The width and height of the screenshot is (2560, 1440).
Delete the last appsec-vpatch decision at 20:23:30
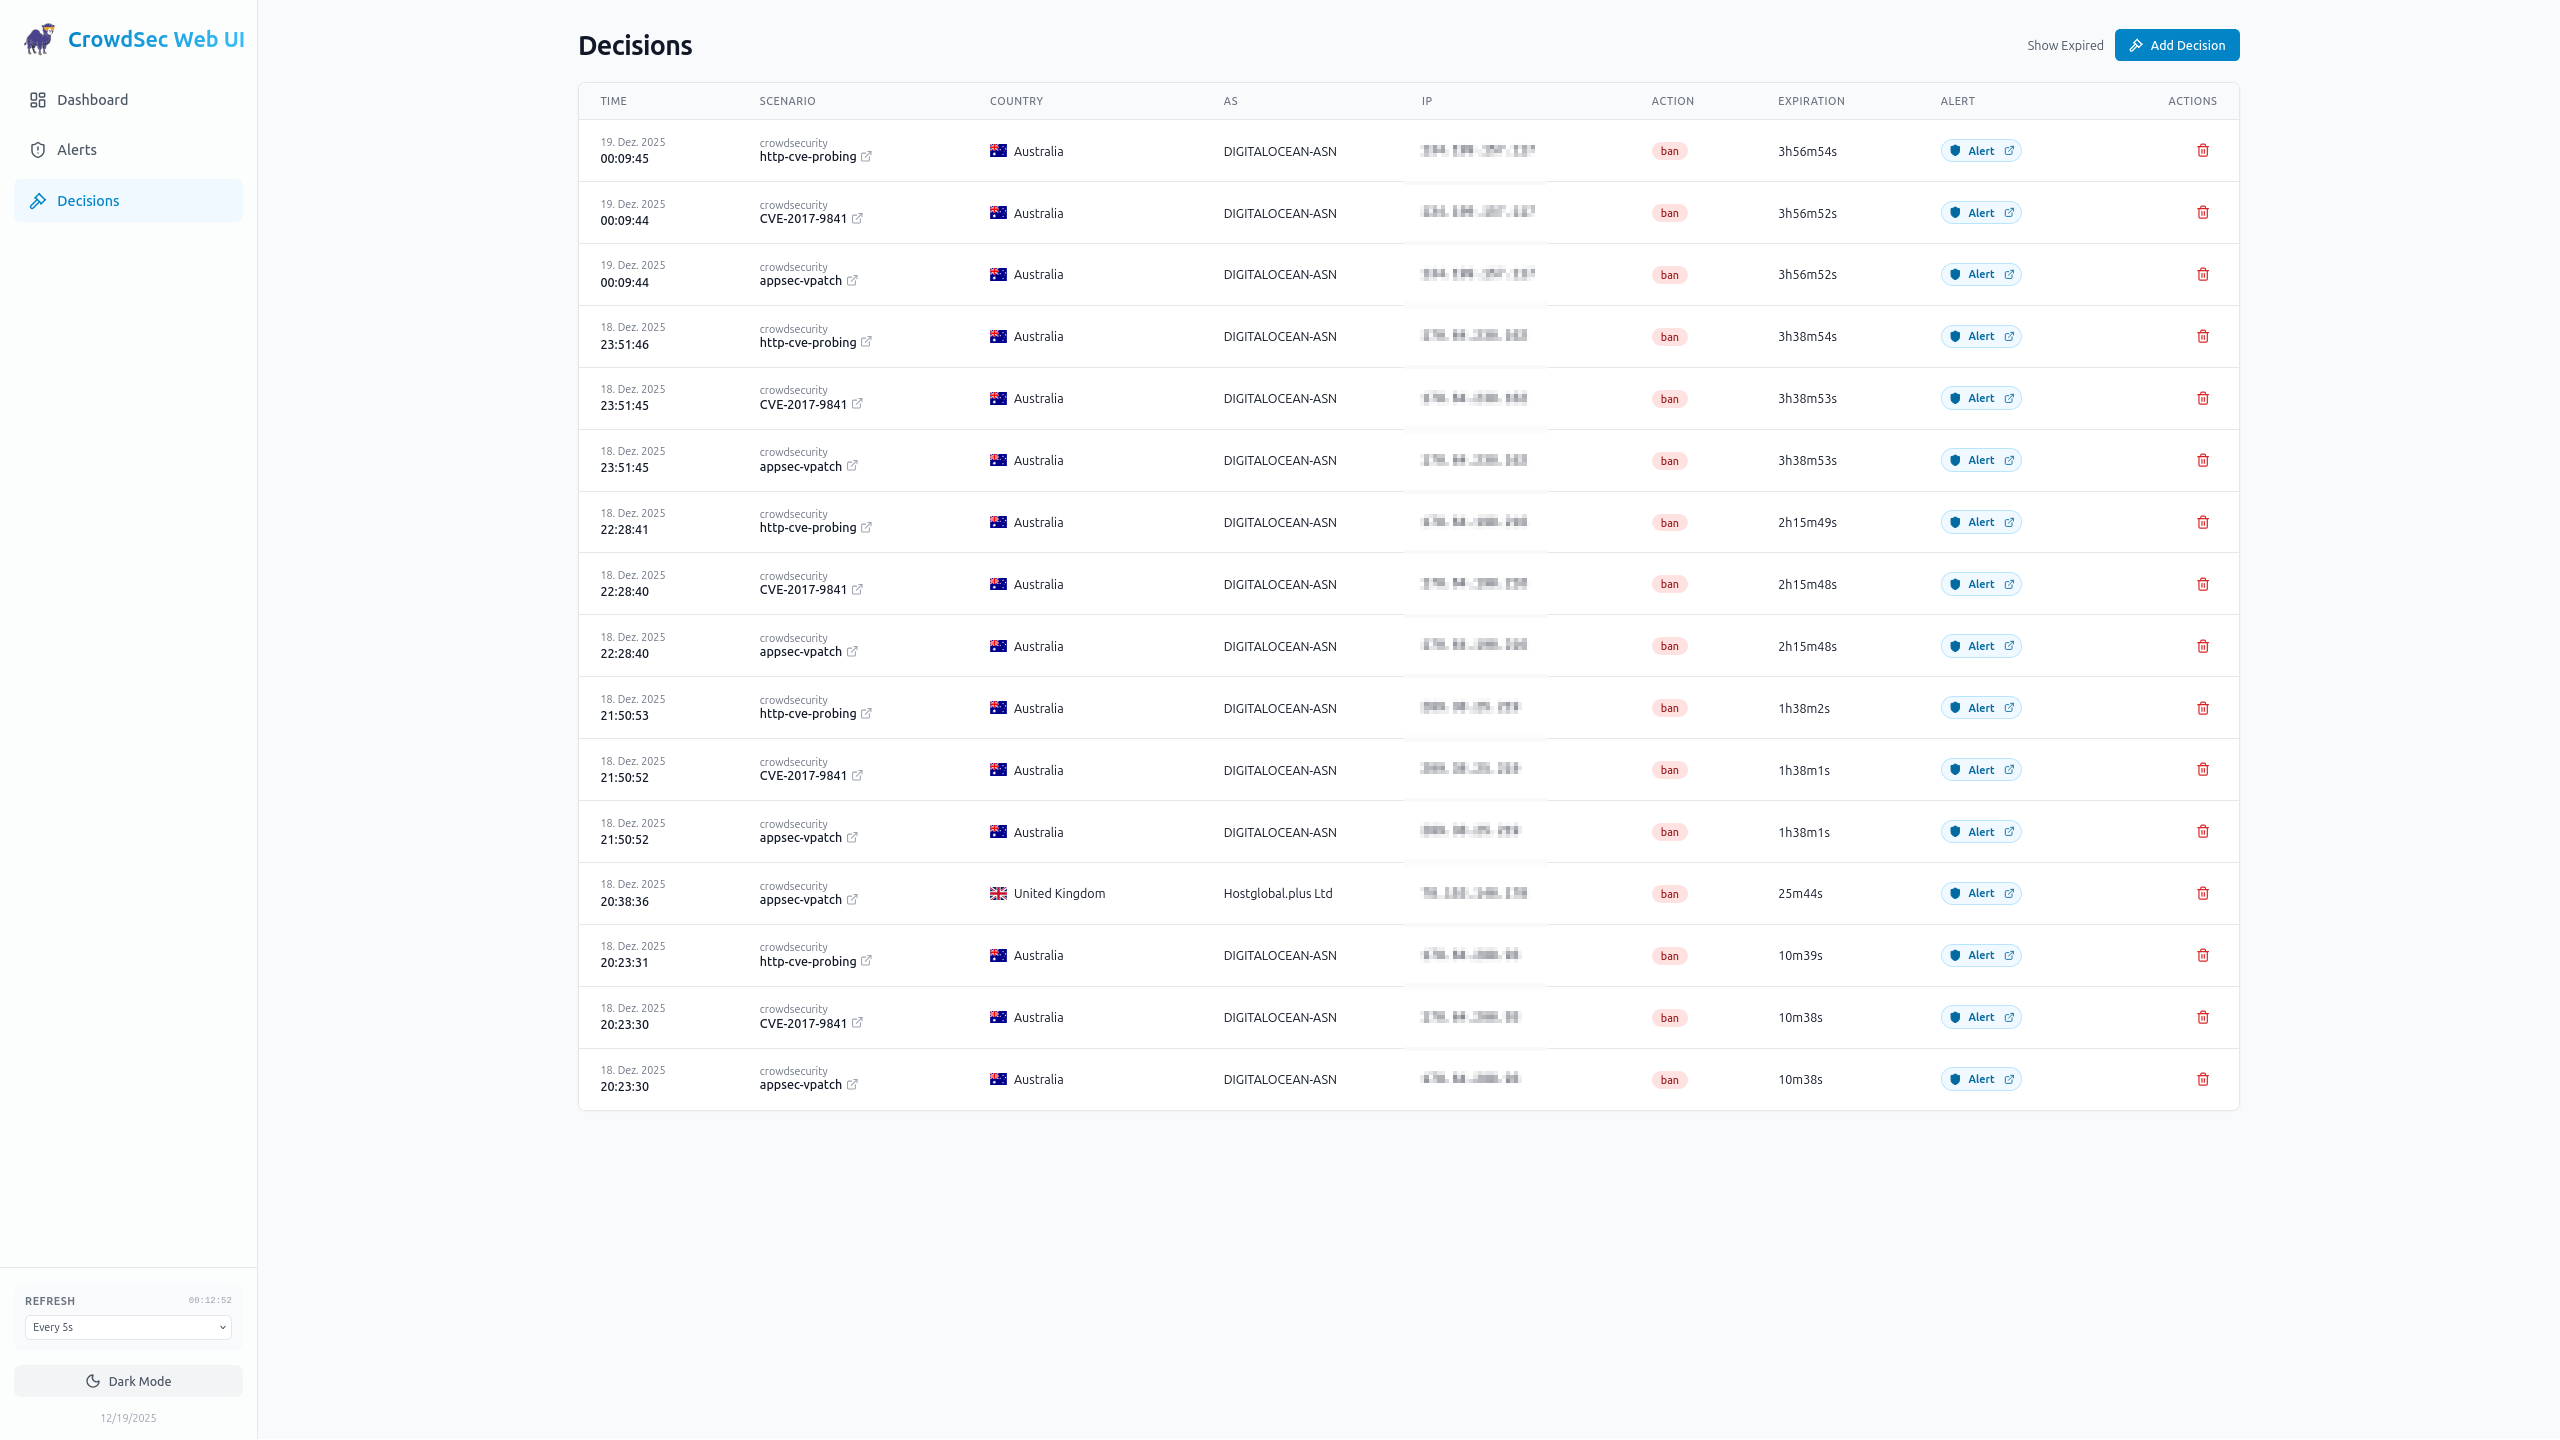[x=2202, y=1080]
